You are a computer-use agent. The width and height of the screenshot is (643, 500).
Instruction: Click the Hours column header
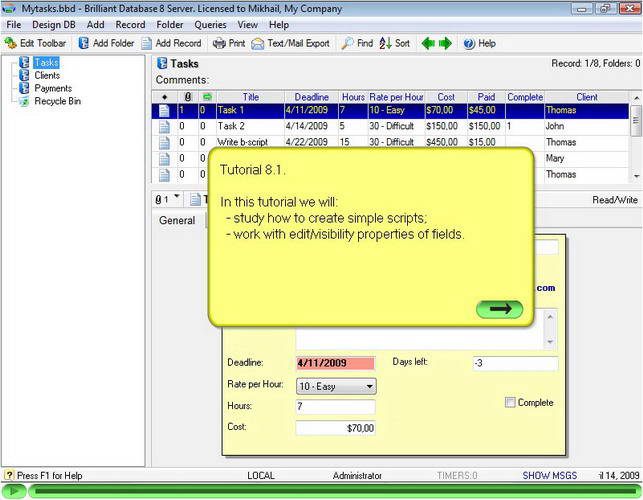(x=353, y=97)
